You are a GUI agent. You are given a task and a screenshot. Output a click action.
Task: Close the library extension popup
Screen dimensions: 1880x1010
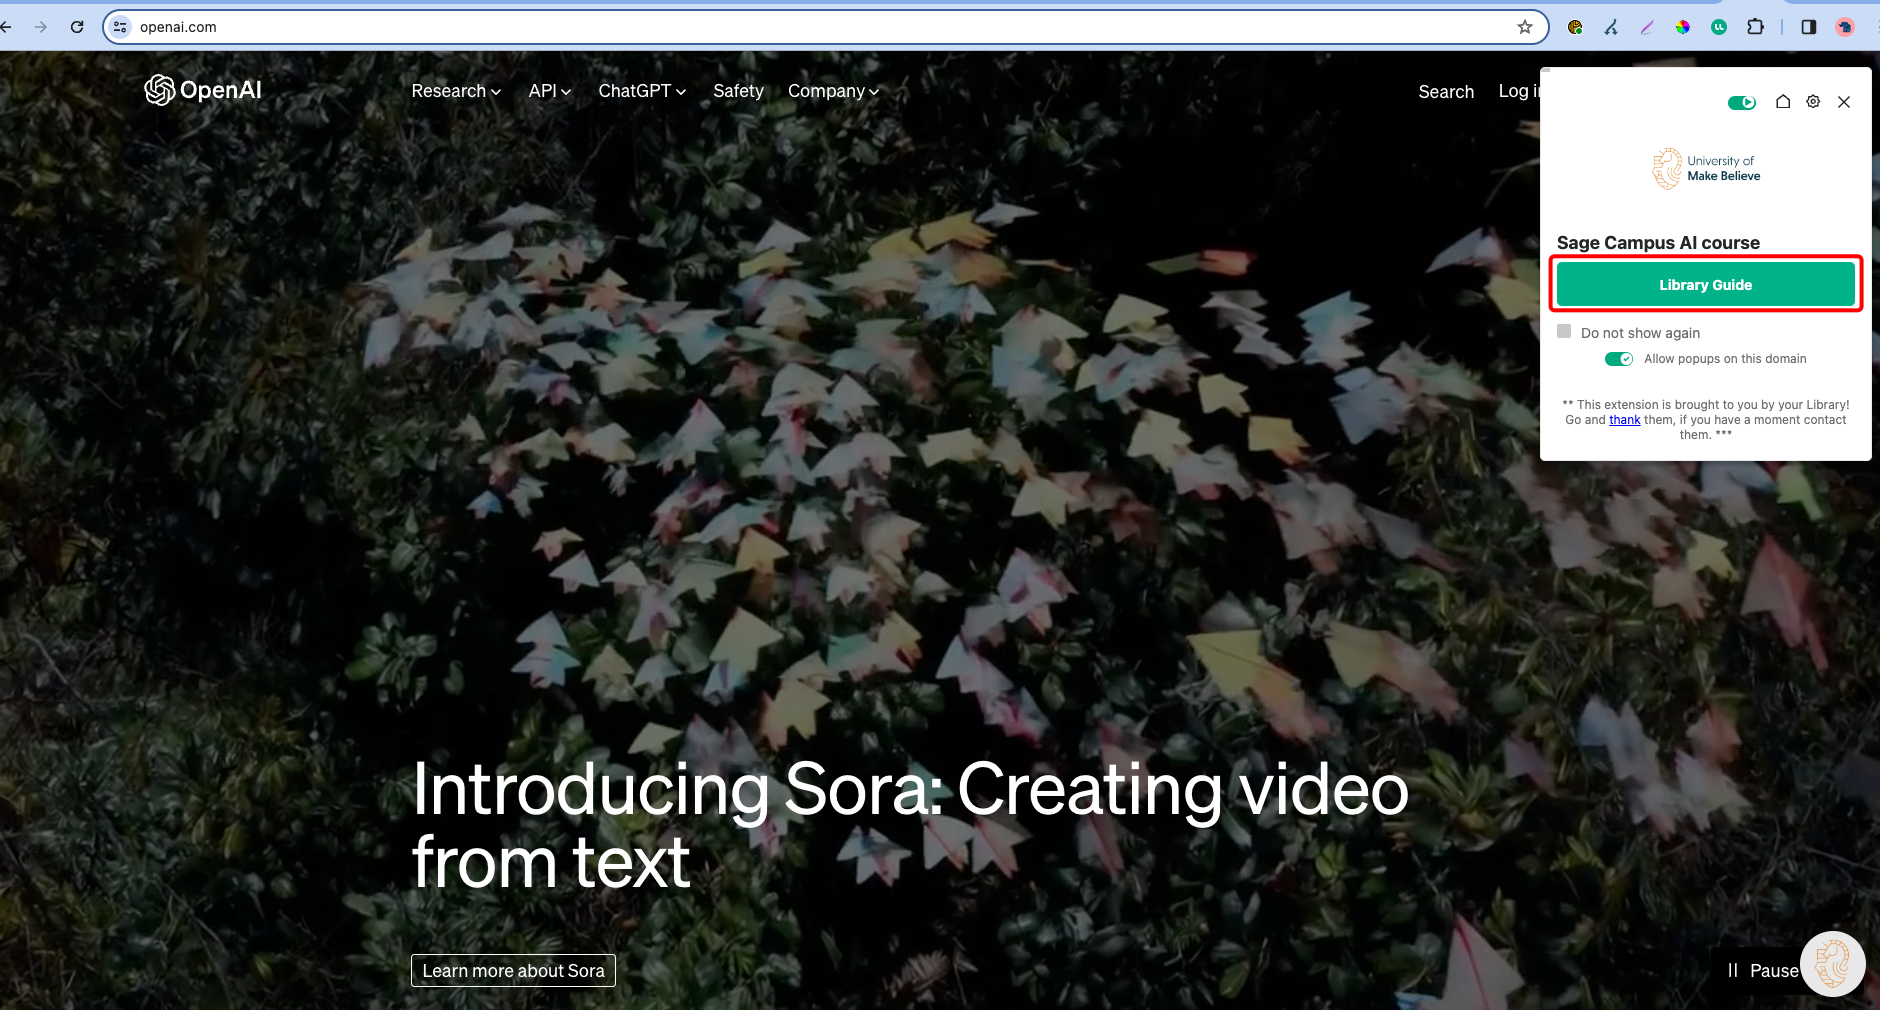click(x=1844, y=102)
